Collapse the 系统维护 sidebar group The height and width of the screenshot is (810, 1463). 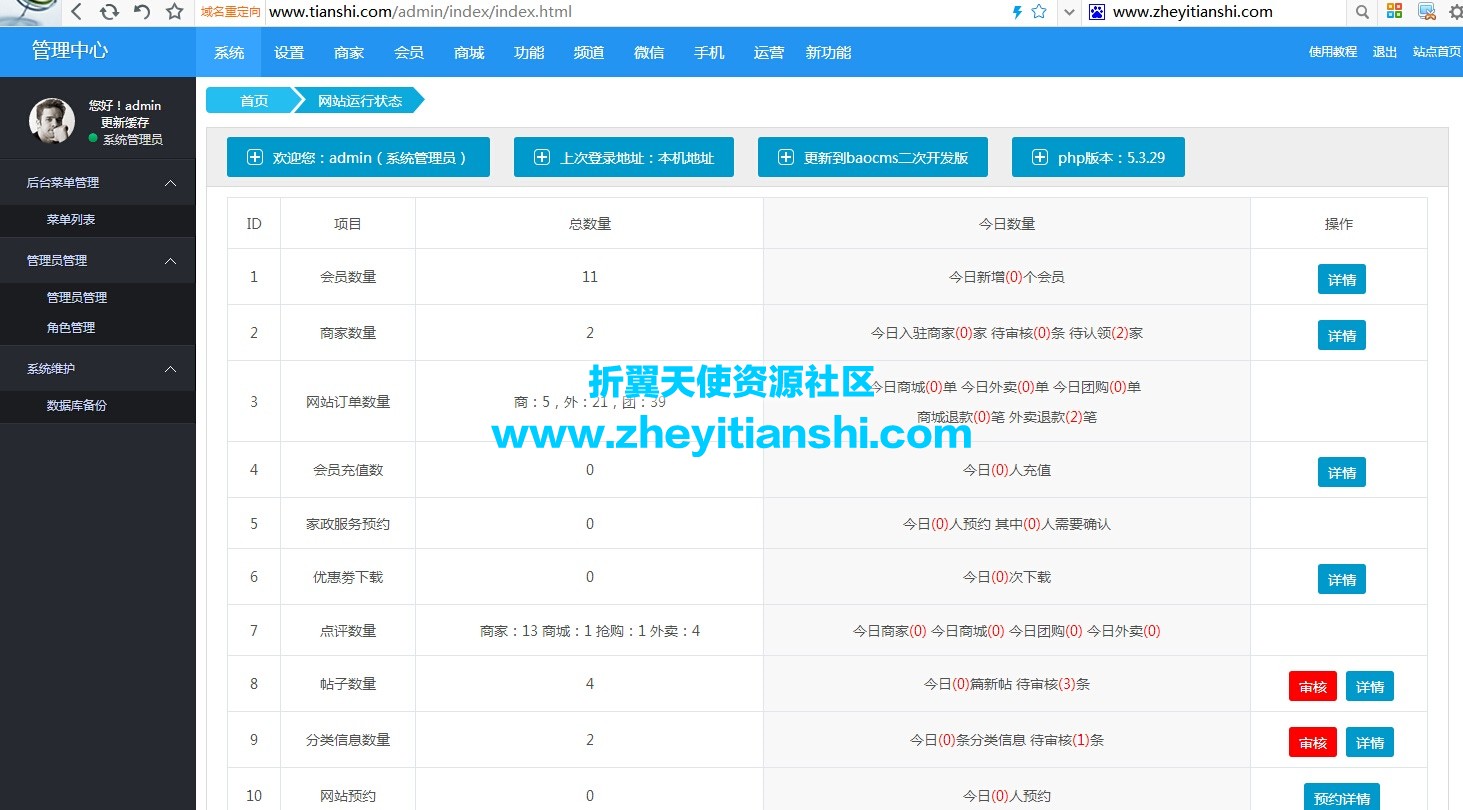(x=170, y=368)
